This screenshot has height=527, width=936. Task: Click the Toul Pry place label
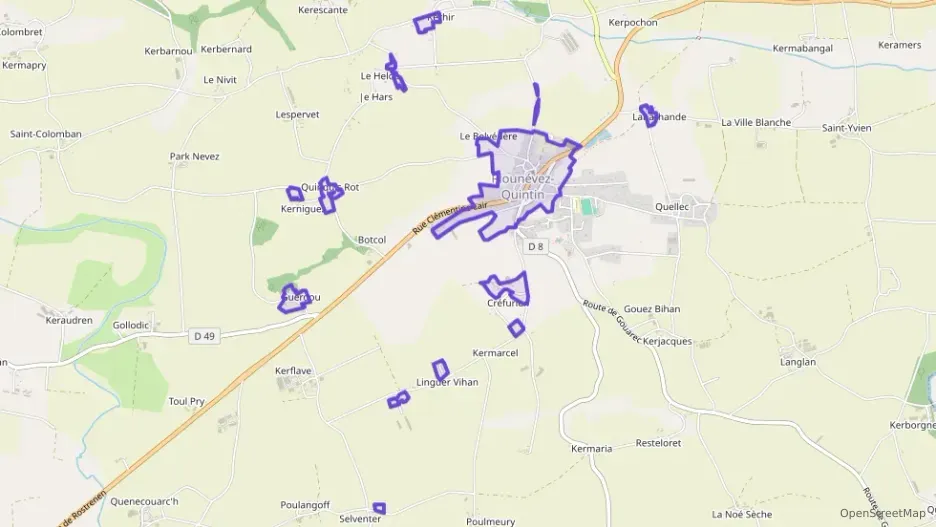click(186, 402)
